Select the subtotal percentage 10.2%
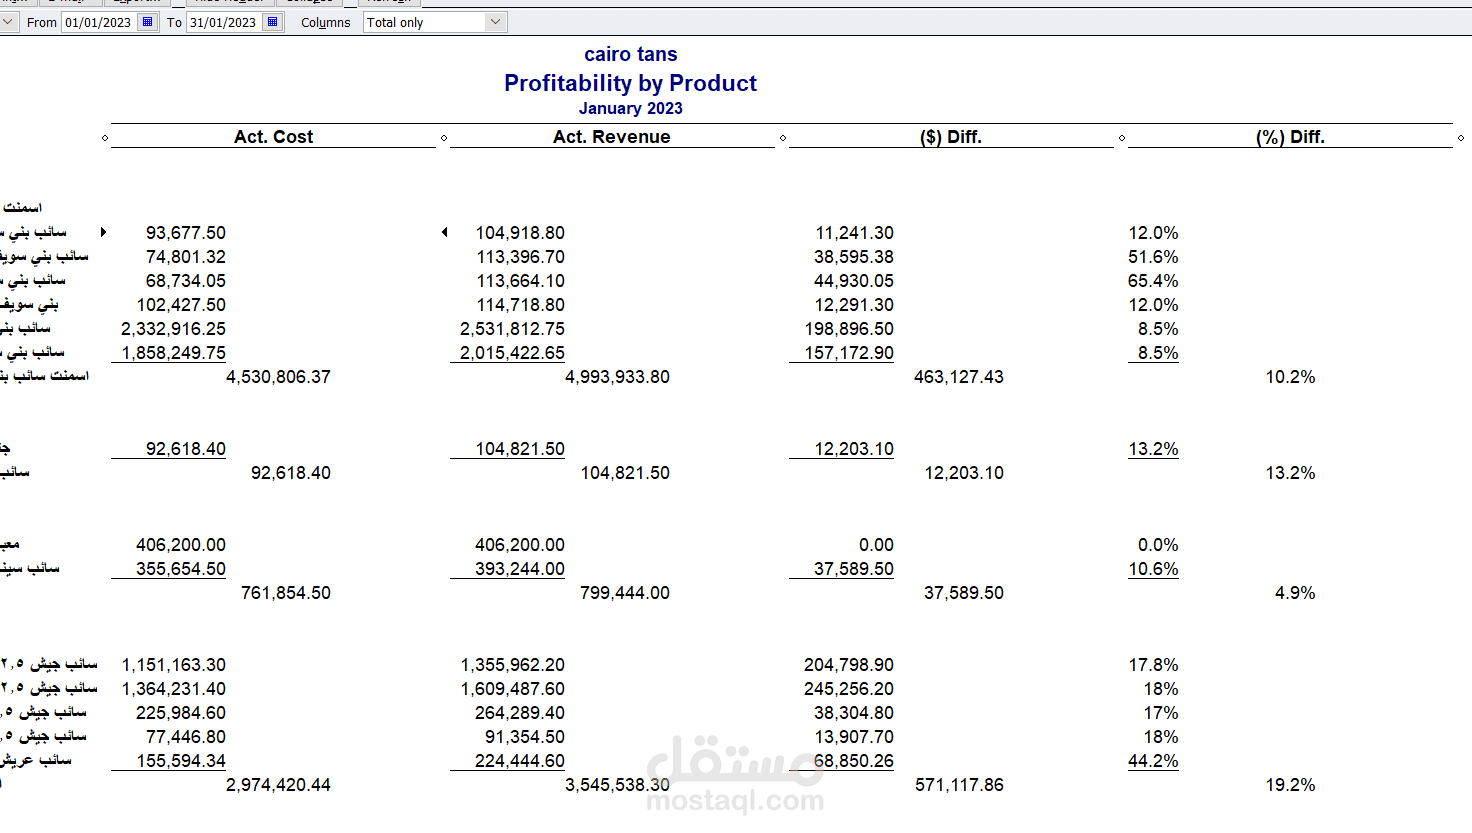 click(x=1290, y=377)
